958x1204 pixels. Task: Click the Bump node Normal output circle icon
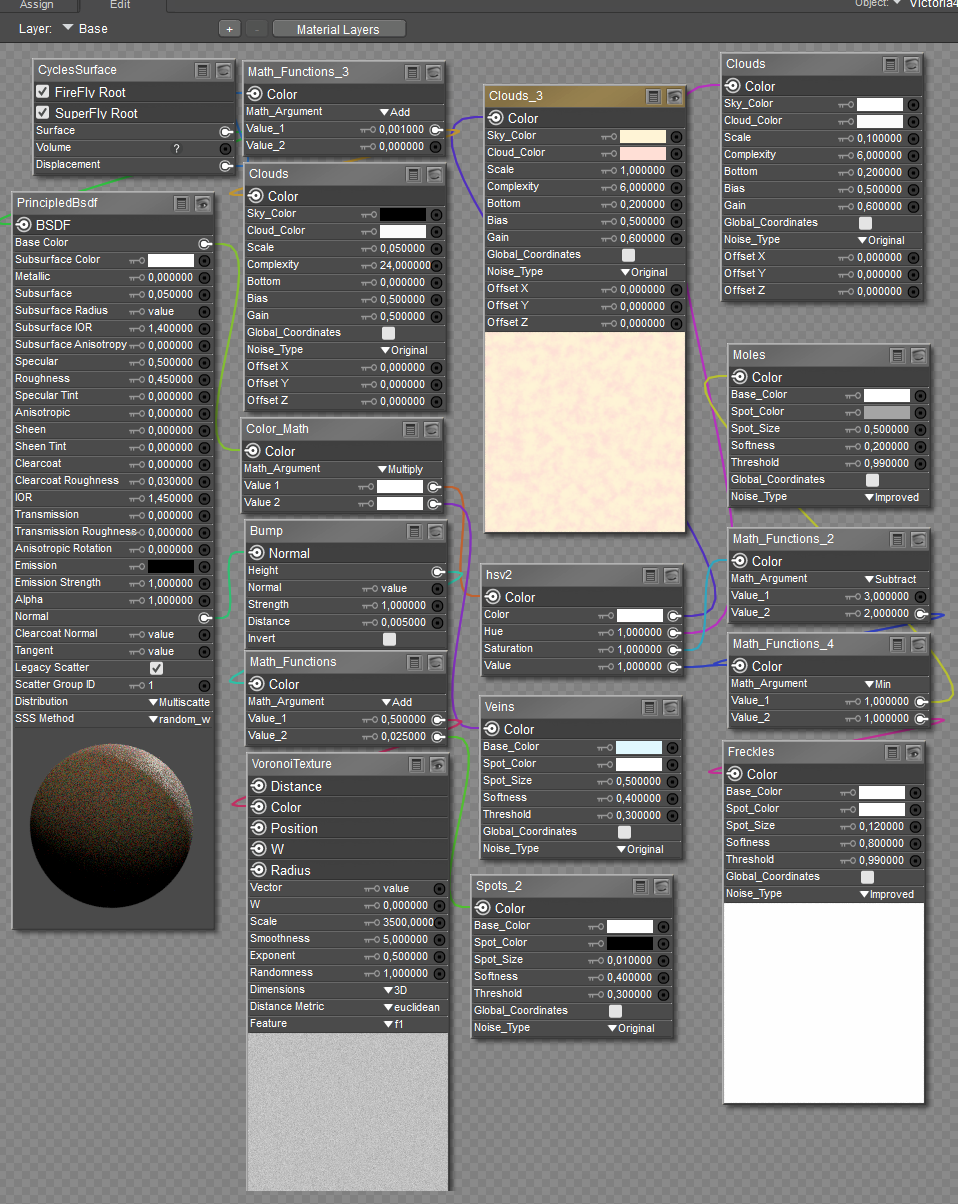tap(258, 553)
